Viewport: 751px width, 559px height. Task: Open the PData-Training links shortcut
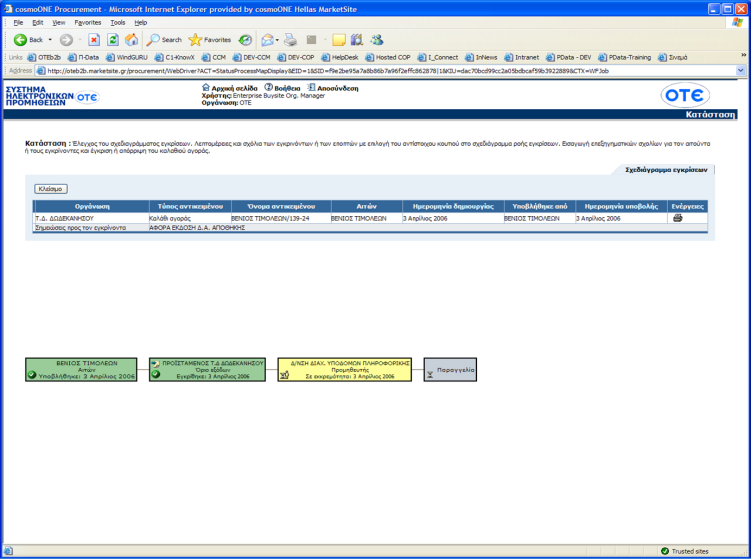click(625, 57)
